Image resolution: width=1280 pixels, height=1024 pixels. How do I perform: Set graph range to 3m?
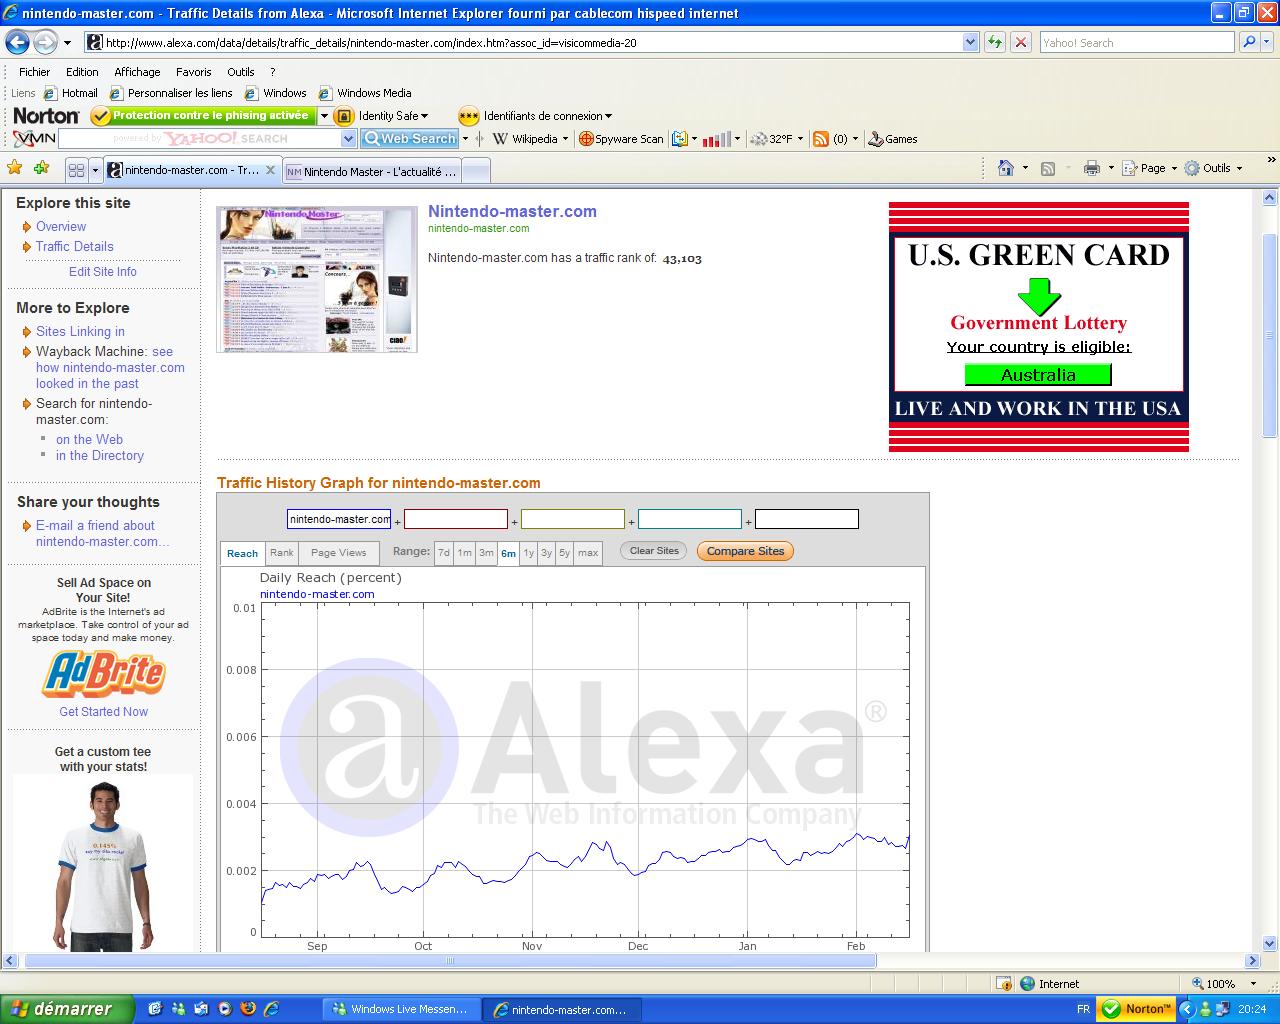click(486, 553)
